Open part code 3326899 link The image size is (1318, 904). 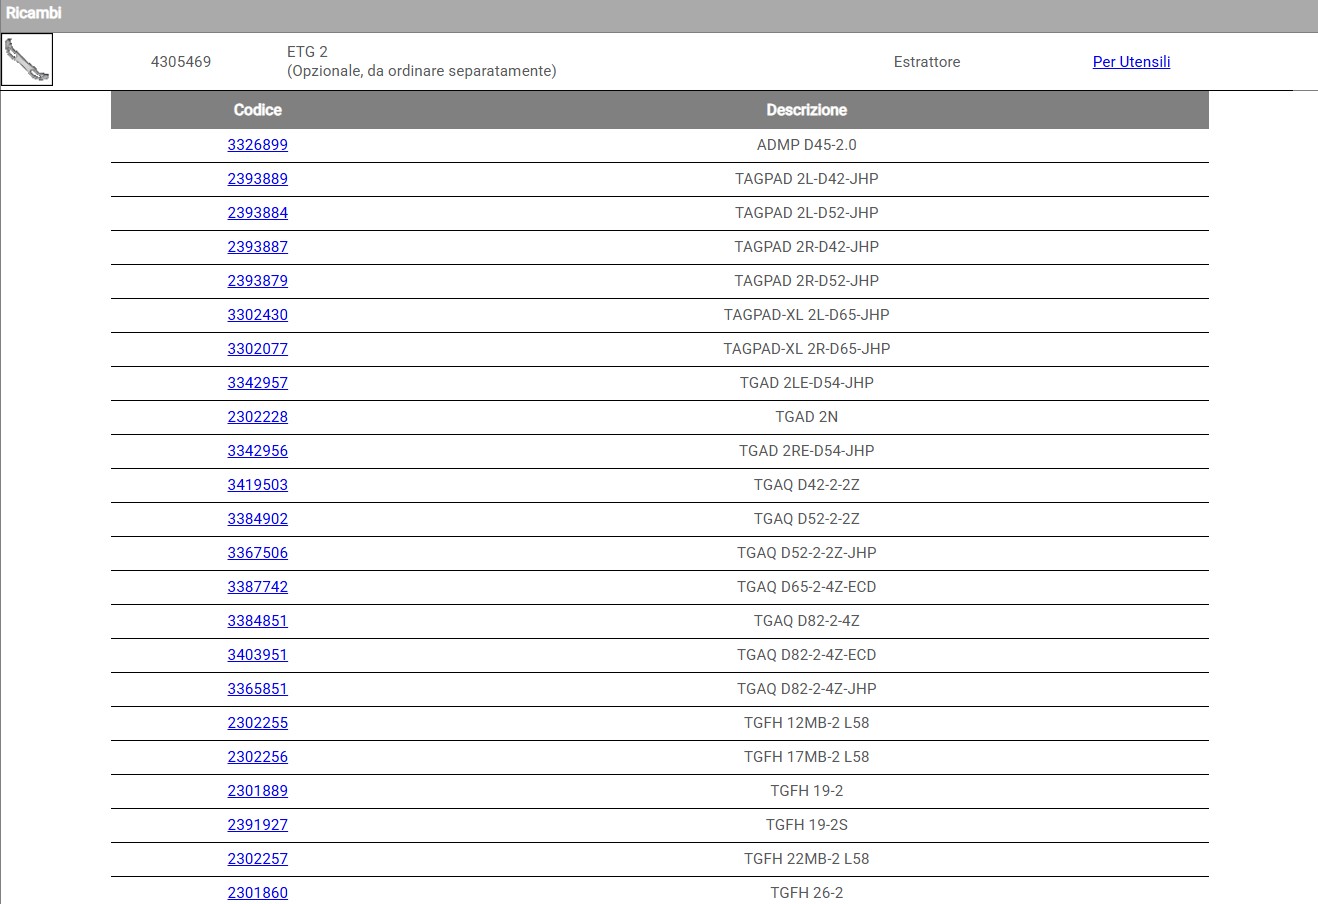(x=257, y=145)
